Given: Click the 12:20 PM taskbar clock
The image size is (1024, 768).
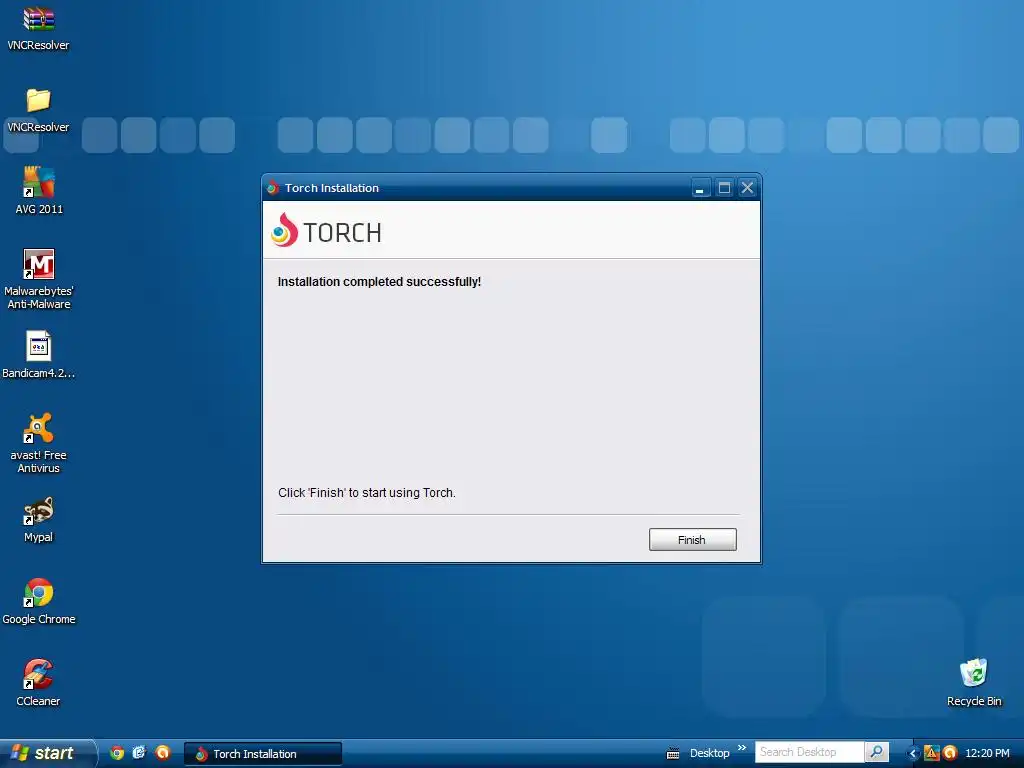Looking at the screenshot, I should tap(987, 753).
